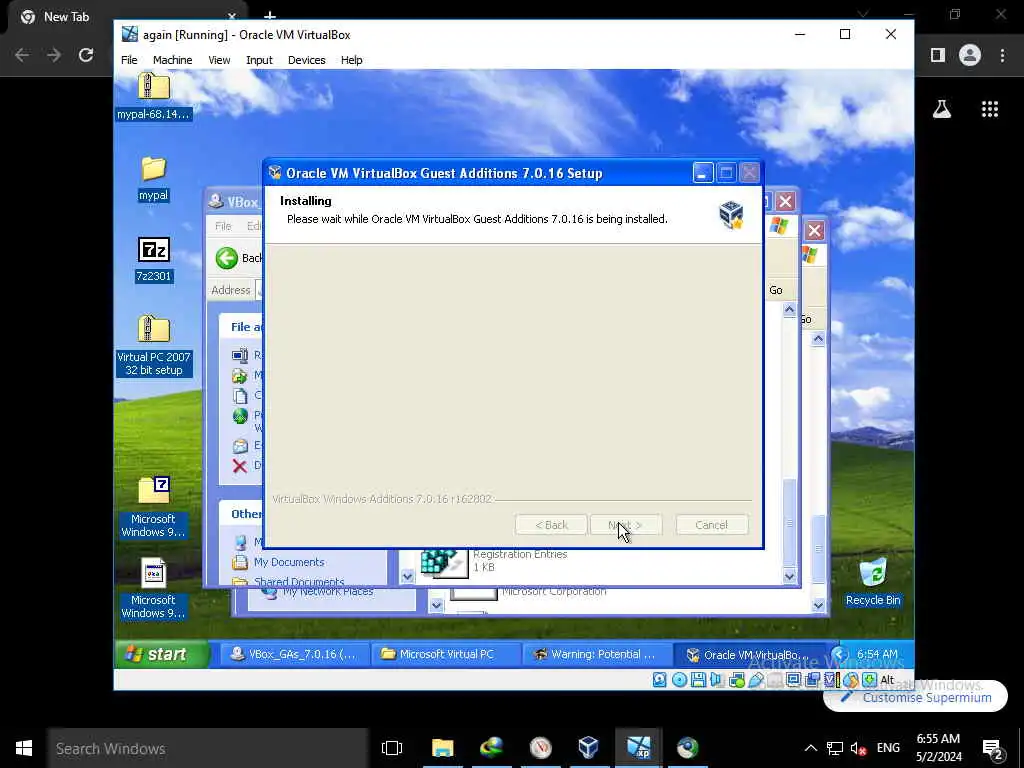Click the compass icon on host taskbar
Image resolution: width=1024 pixels, height=768 pixels.
click(x=540, y=748)
